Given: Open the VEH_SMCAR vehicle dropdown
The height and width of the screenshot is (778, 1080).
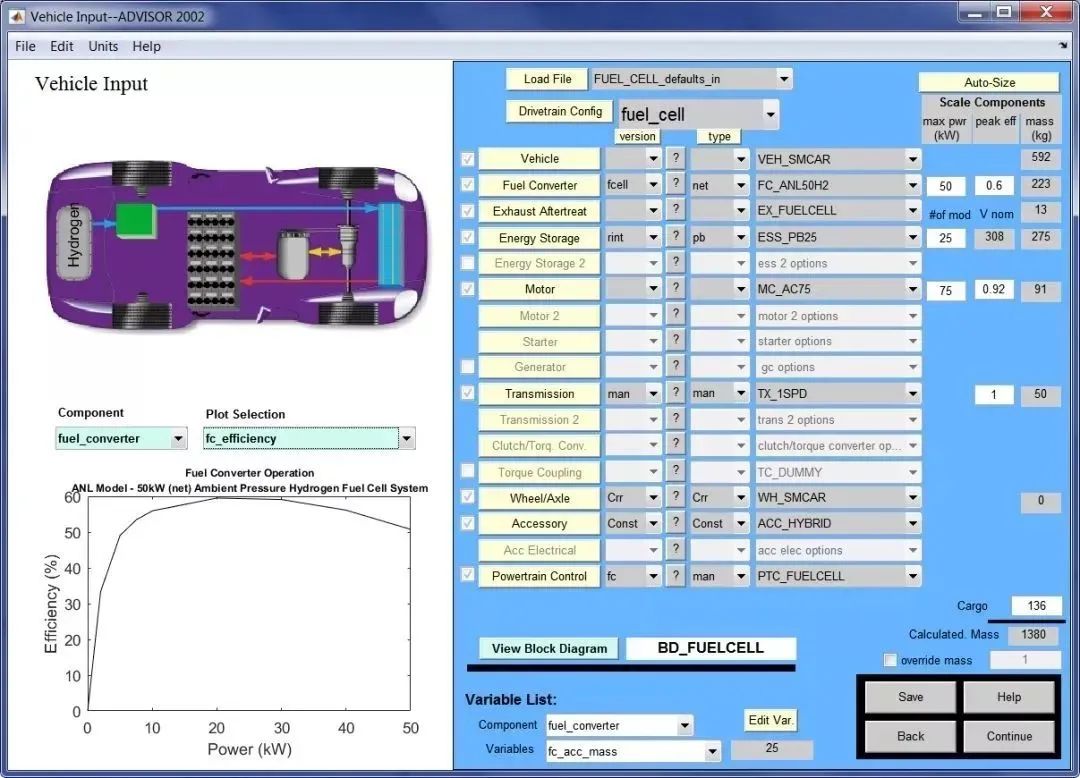Looking at the screenshot, I should (838, 159).
